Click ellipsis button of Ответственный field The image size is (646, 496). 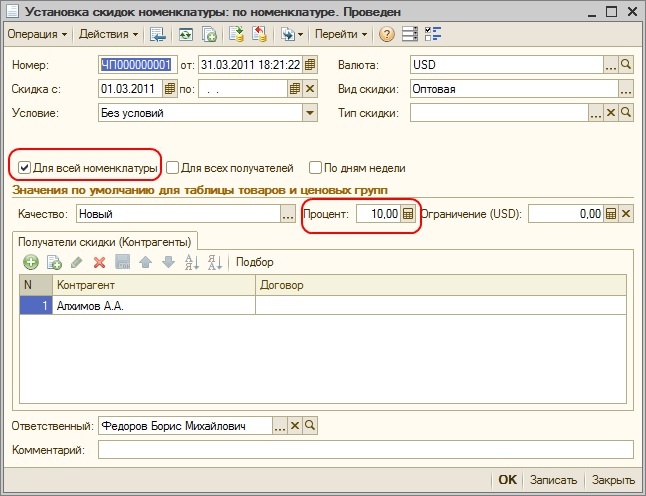click(x=280, y=426)
